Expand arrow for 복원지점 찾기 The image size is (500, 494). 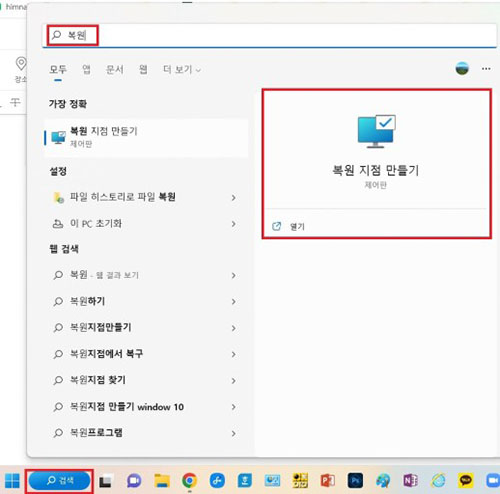tap(234, 381)
